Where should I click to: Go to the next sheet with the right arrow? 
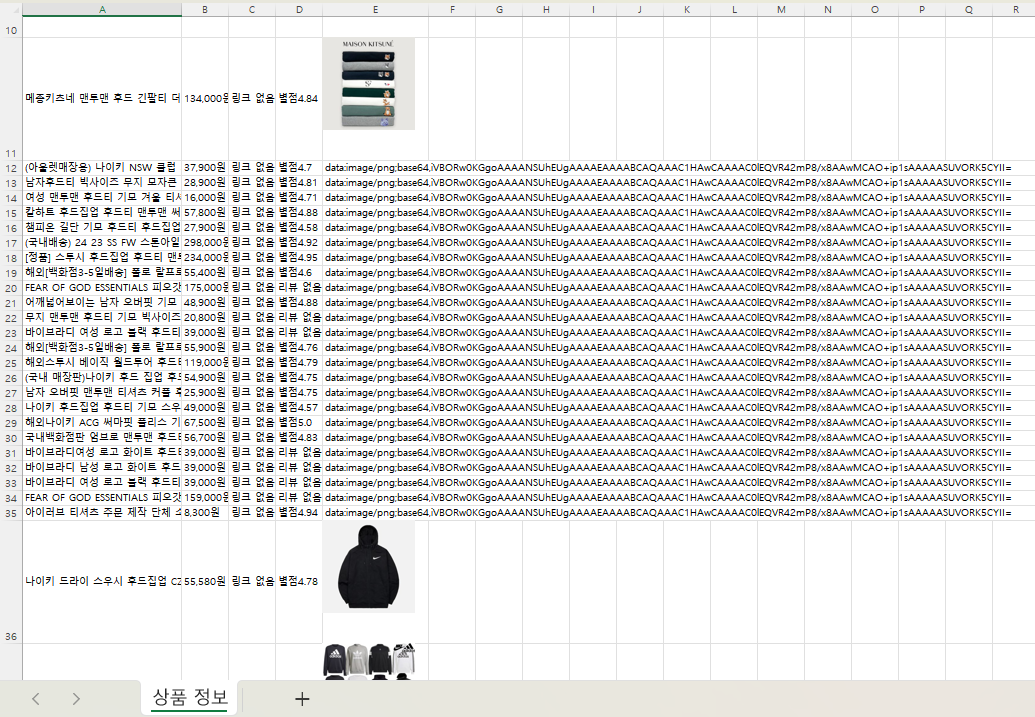click(76, 699)
